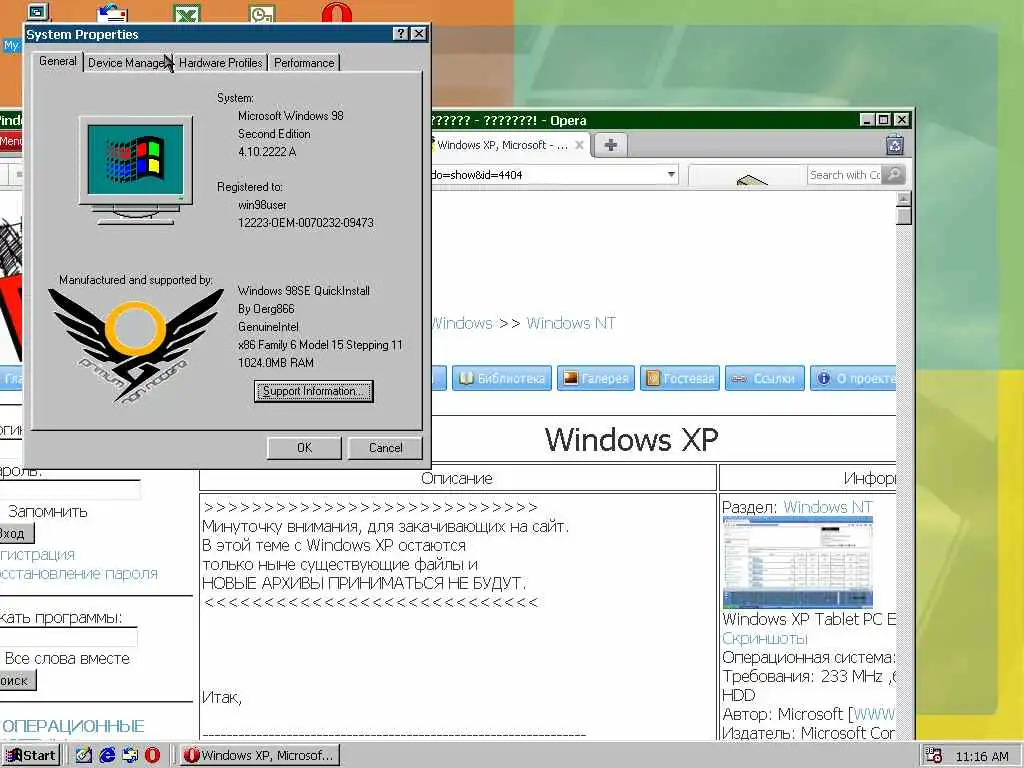Follow the WWW link next to Автор: Microsoft
Viewport: 1024px width, 768px height.
874,714
